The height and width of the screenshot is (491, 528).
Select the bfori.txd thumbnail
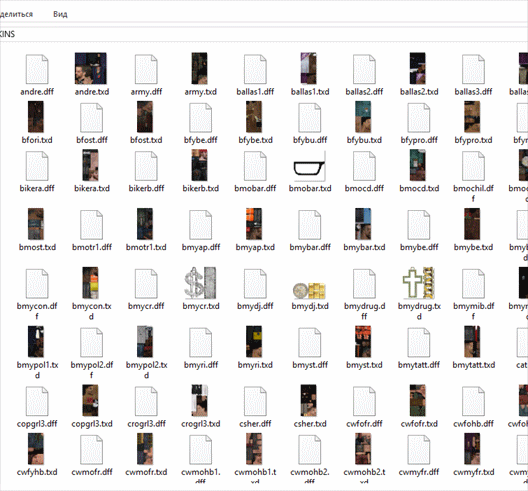tap(36, 117)
